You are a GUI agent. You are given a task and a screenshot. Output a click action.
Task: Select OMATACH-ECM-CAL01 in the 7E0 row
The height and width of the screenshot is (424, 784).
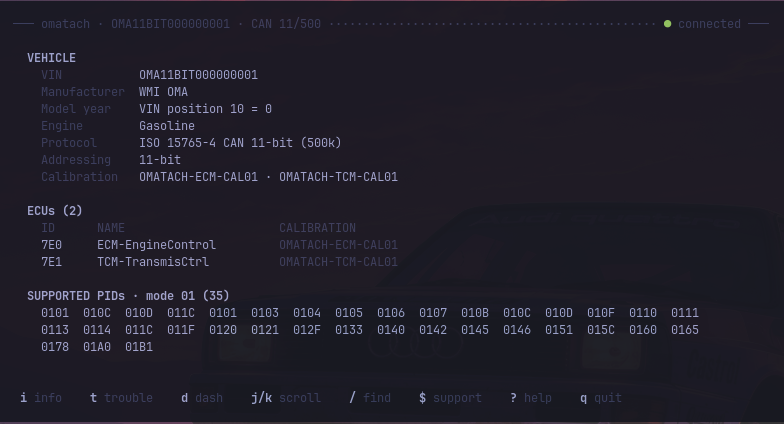(338, 245)
